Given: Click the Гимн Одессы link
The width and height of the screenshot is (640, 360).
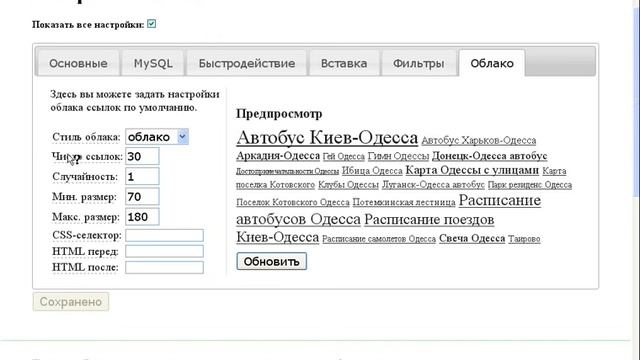Looking at the screenshot, I should (398, 156).
